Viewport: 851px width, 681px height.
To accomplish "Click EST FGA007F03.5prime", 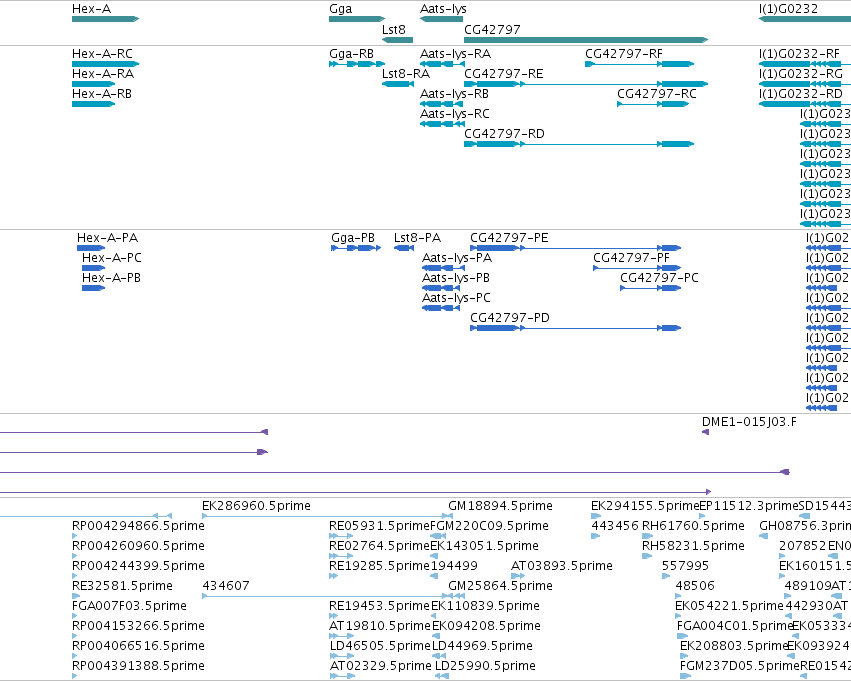I will tap(75, 616).
